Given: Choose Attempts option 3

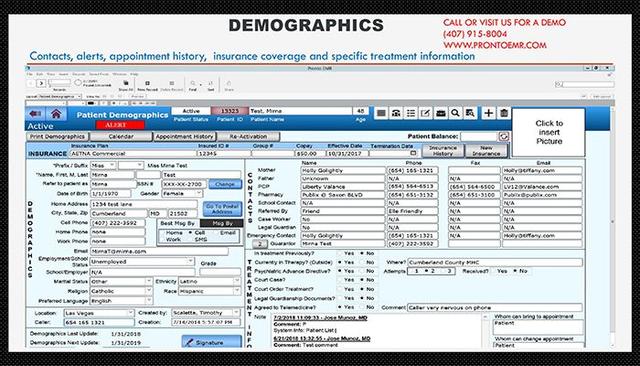Looking at the screenshot, I should point(443,271).
